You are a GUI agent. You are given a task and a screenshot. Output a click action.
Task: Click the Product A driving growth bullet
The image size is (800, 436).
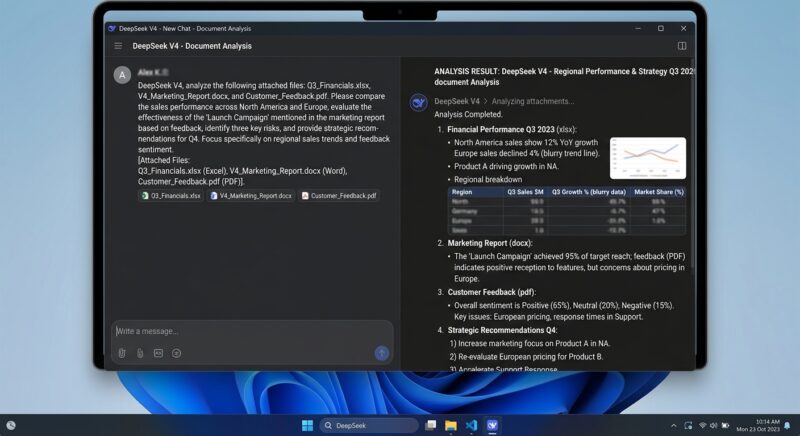click(506, 166)
